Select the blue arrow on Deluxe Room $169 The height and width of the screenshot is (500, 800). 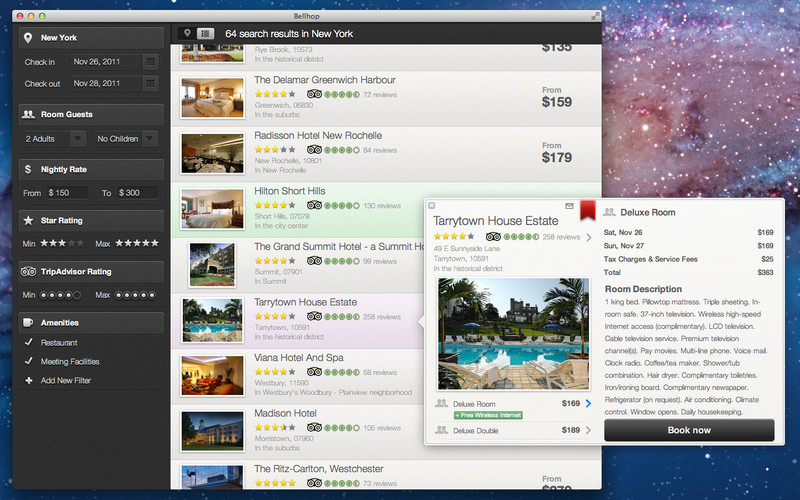point(588,404)
